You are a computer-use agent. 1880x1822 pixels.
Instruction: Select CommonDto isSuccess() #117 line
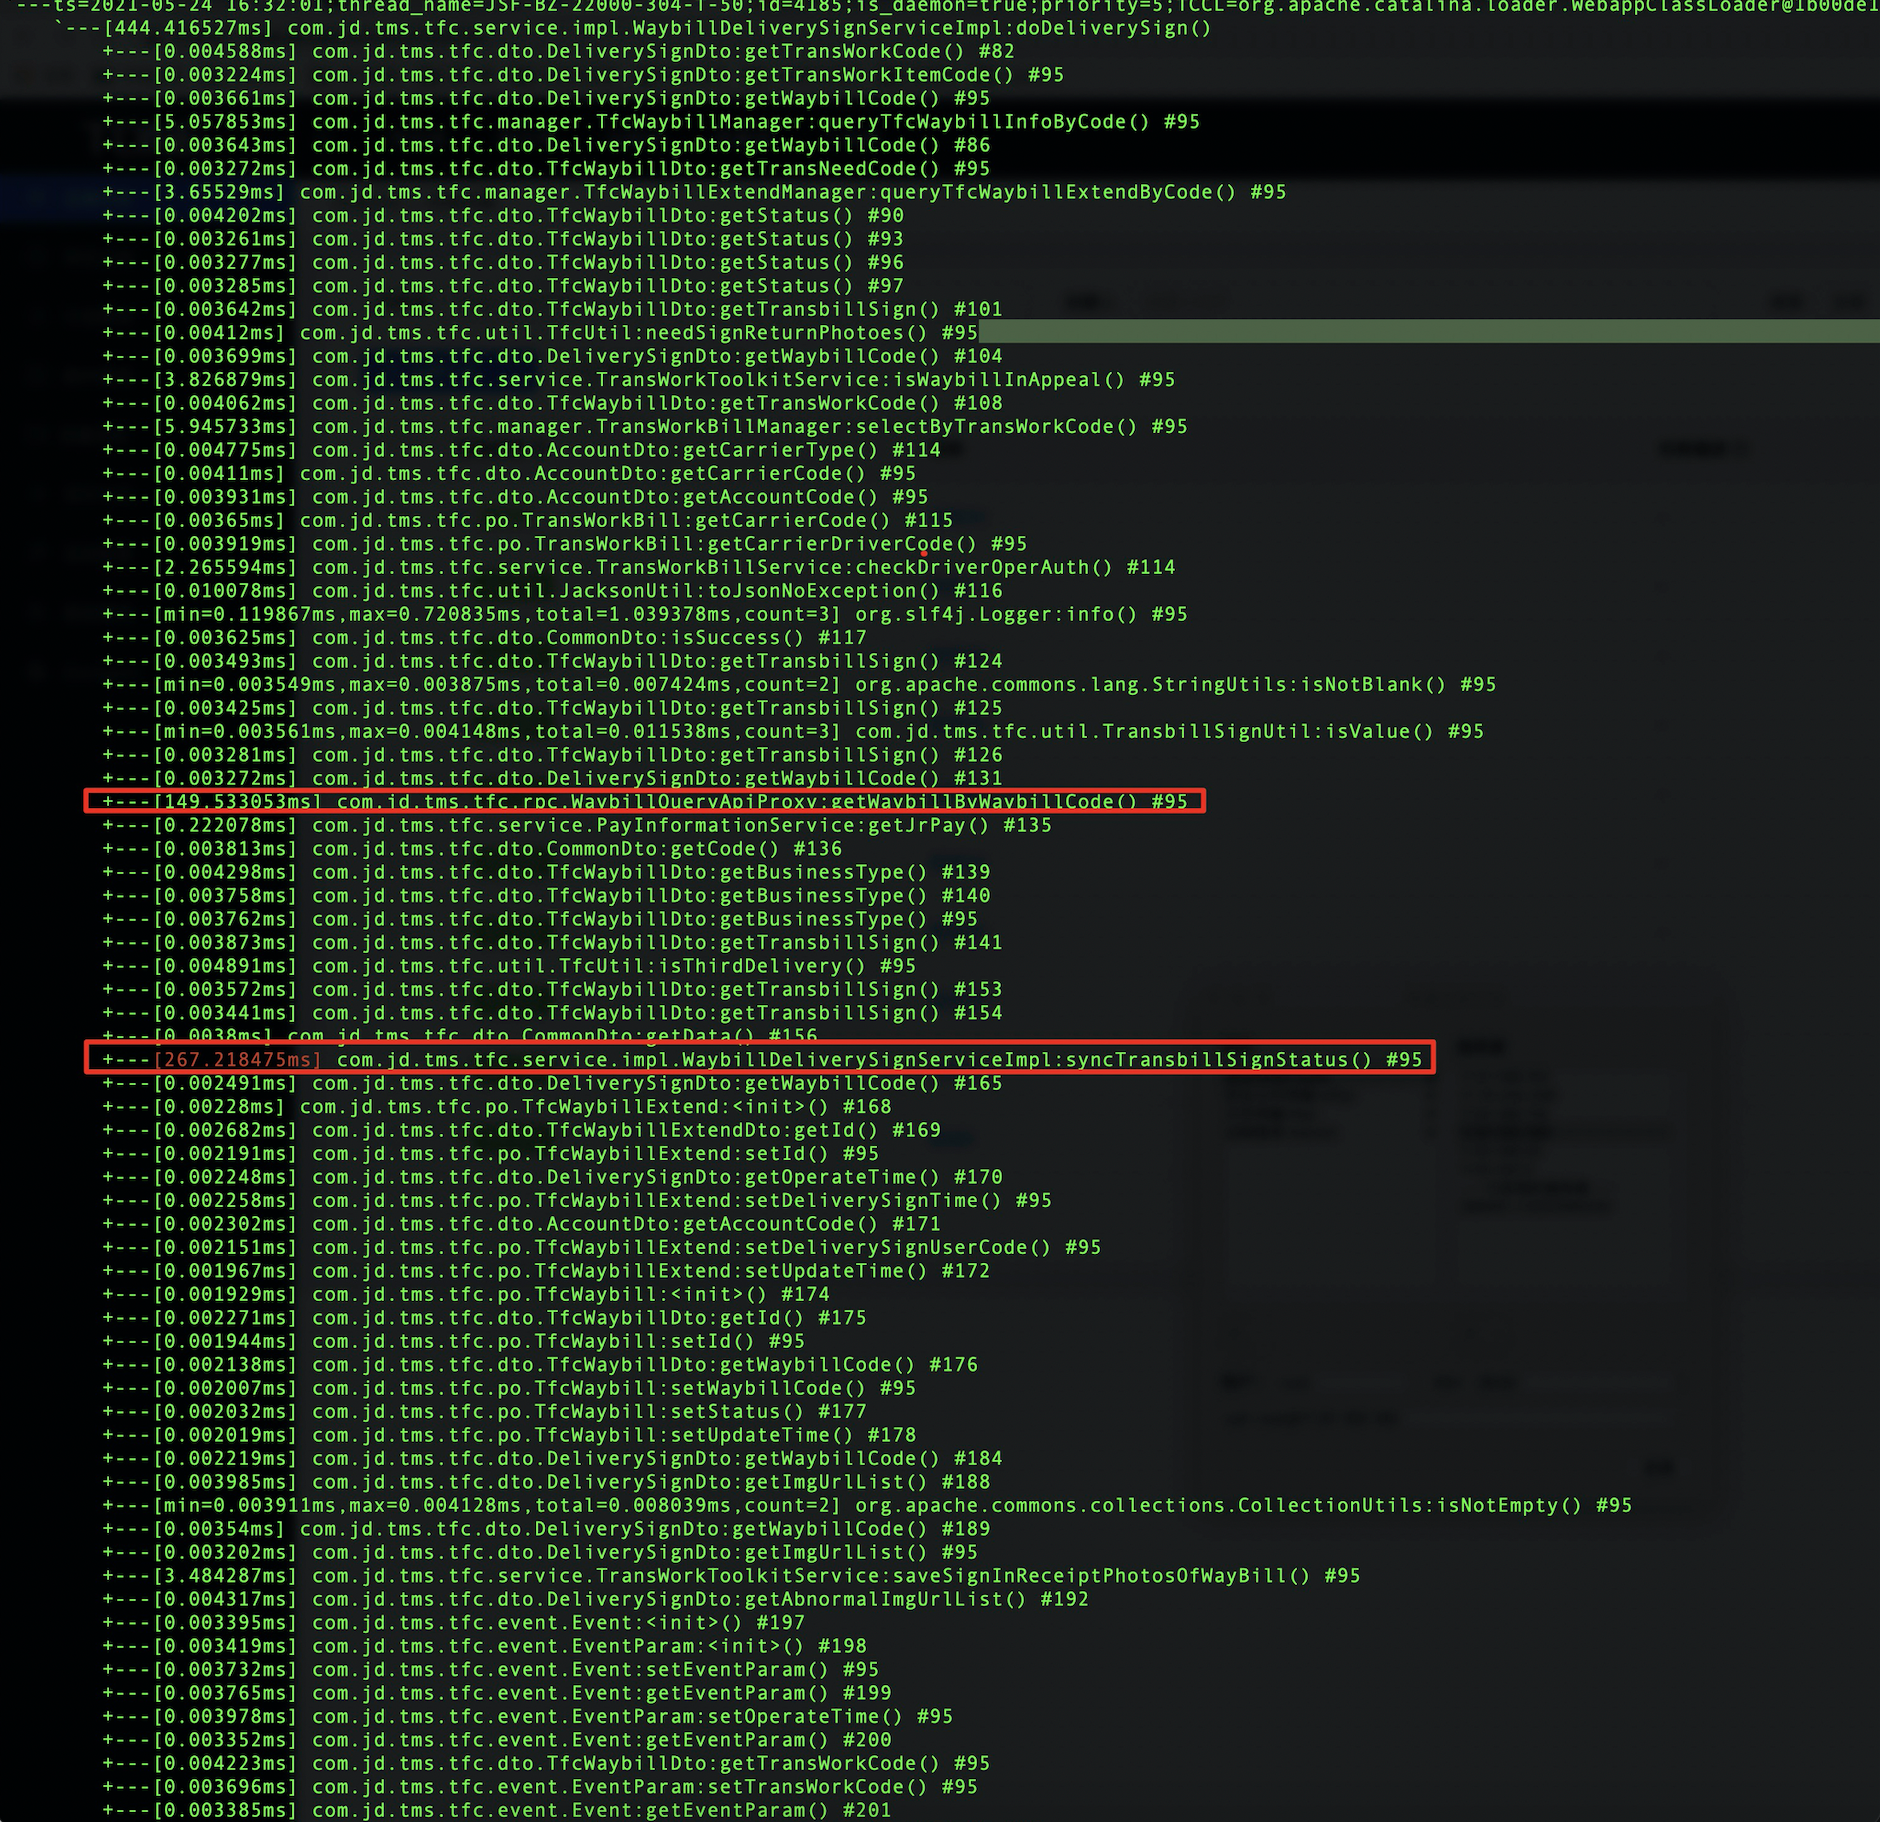click(484, 639)
